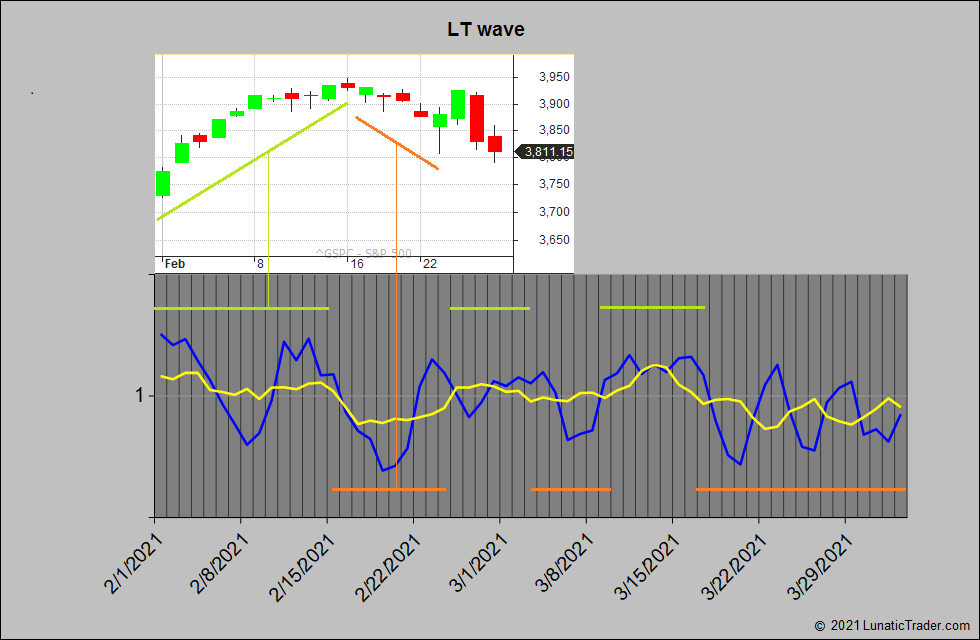
Task: Click the "LT wave" chart title
Action: [485, 30]
